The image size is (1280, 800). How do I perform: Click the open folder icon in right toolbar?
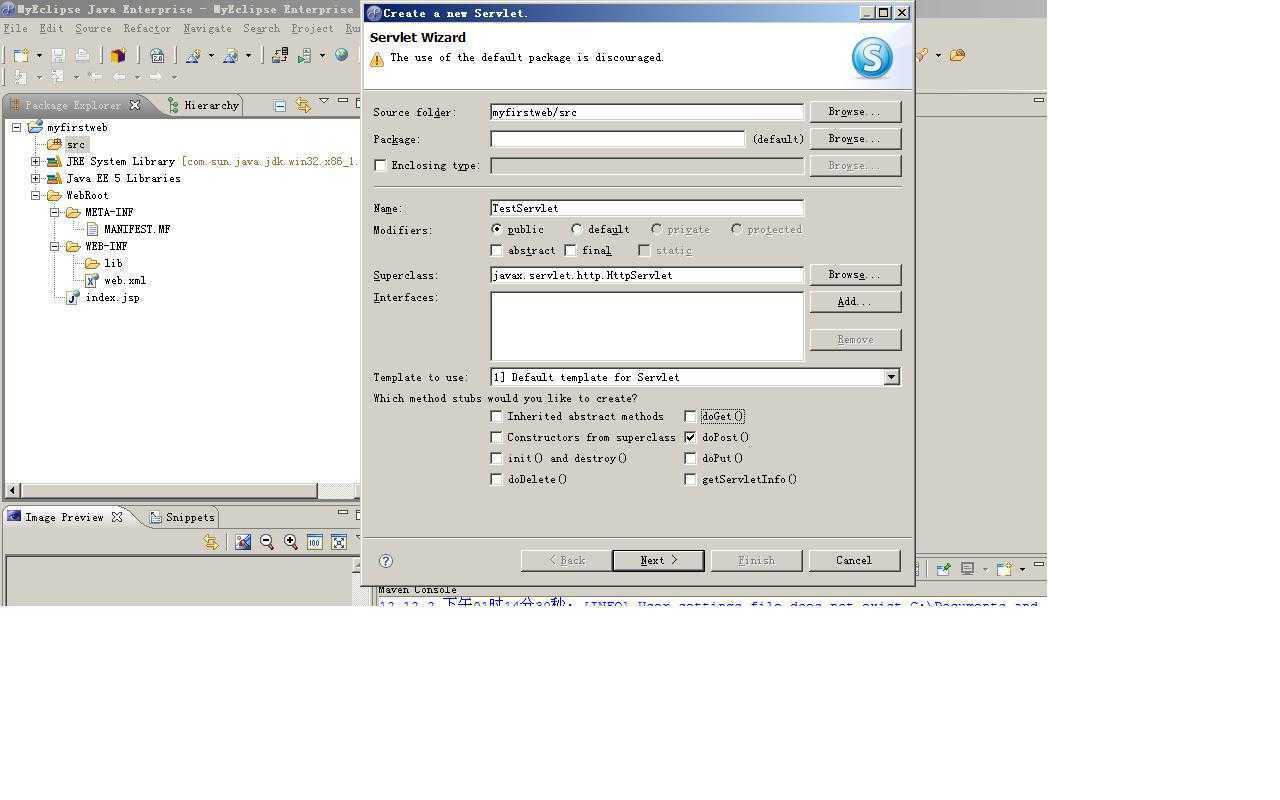(957, 55)
